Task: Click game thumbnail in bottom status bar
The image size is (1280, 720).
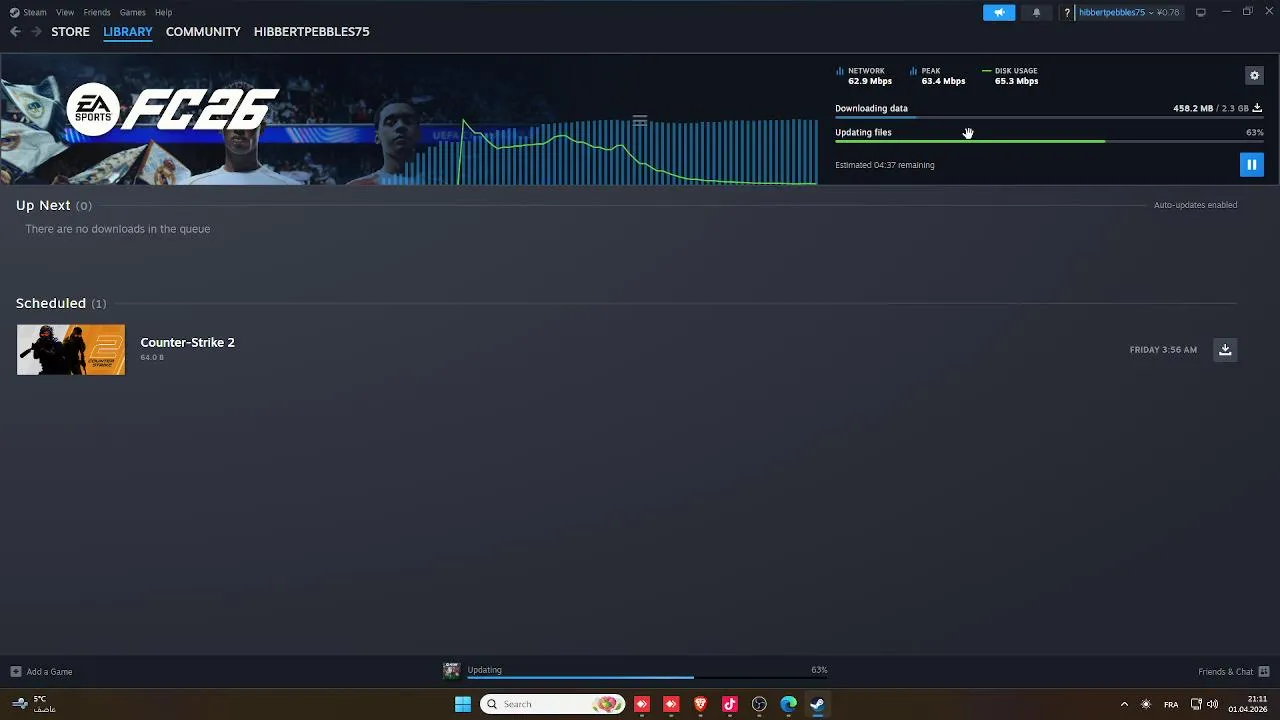Action: point(452,670)
